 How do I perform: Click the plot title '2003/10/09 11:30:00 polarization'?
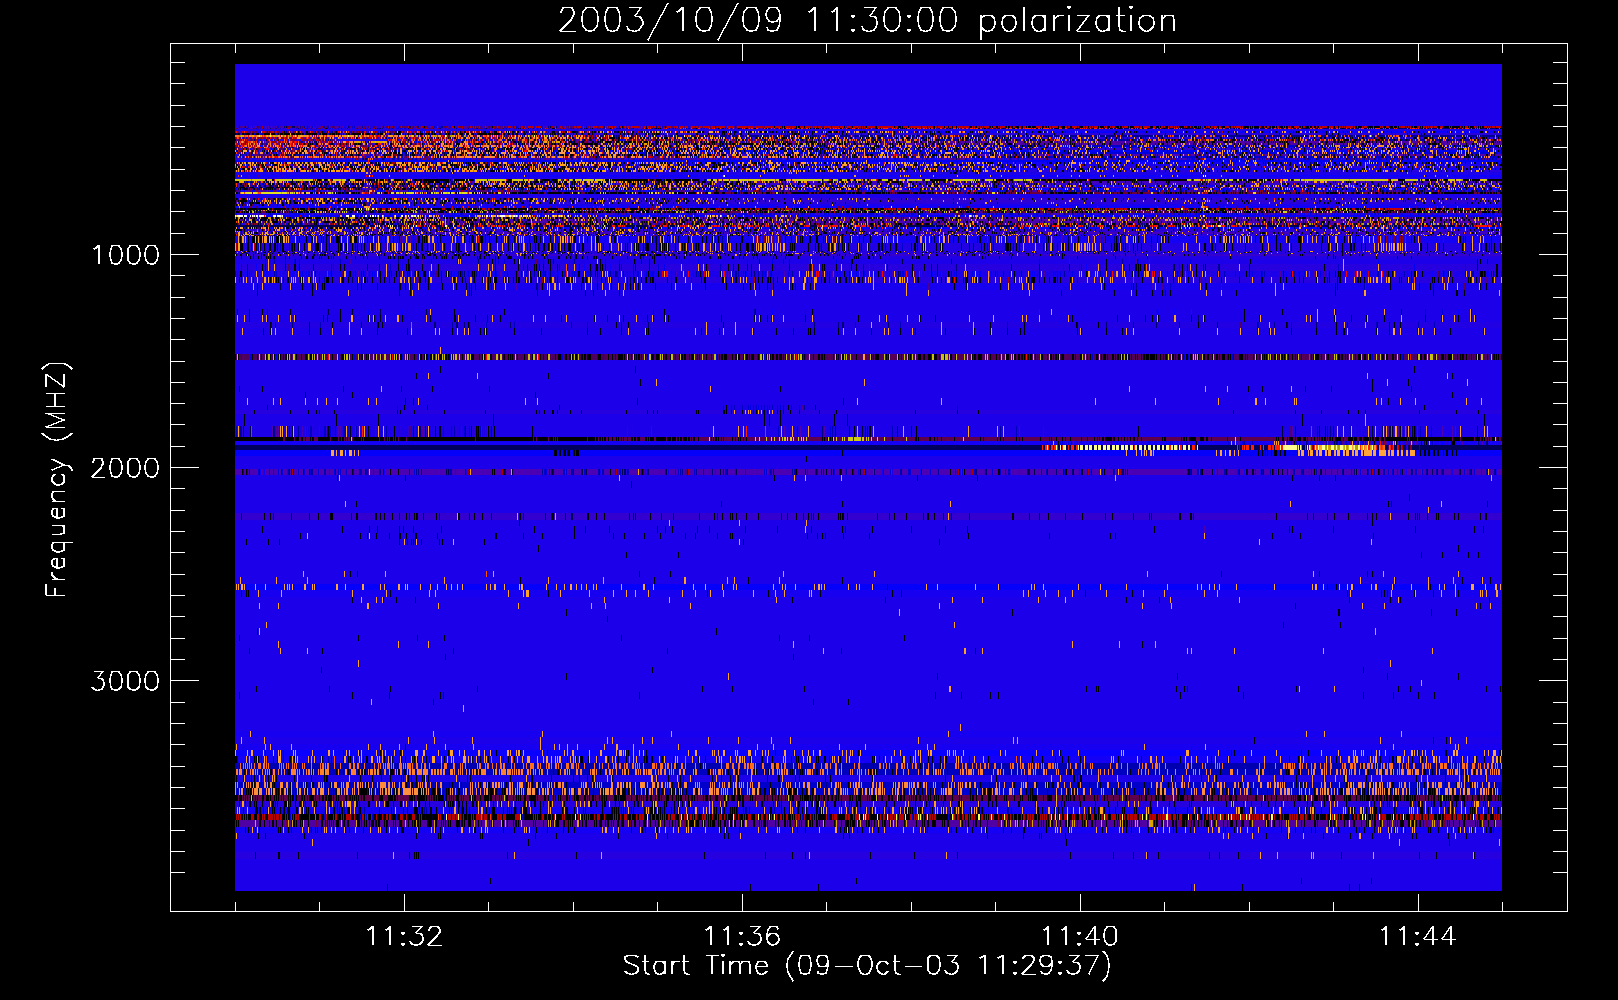867,20
